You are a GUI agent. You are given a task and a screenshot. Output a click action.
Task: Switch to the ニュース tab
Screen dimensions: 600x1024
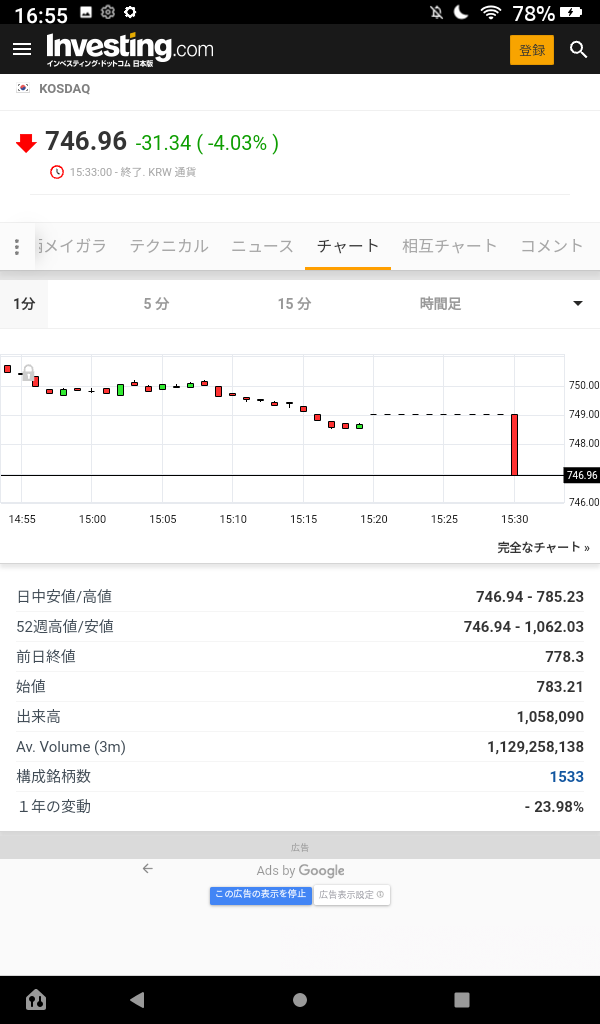(x=262, y=246)
